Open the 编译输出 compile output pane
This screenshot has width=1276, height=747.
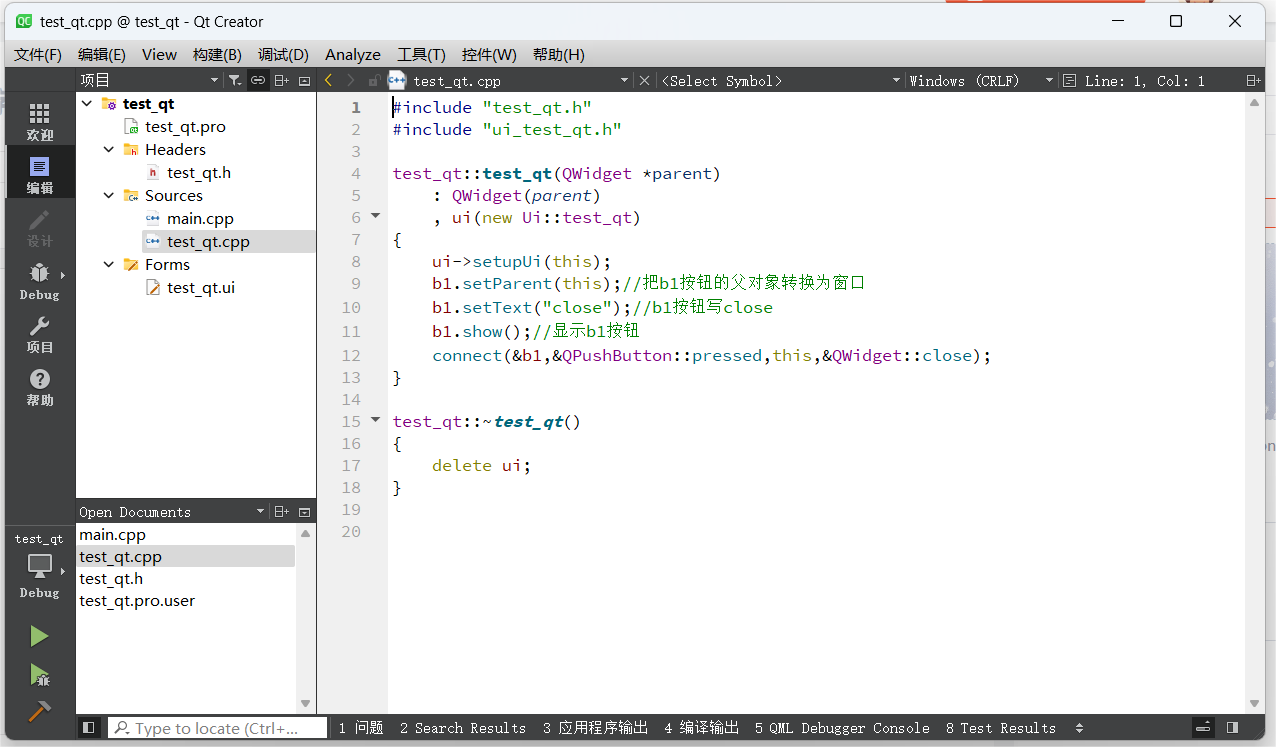pyautogui.click(x=701, y=728)
